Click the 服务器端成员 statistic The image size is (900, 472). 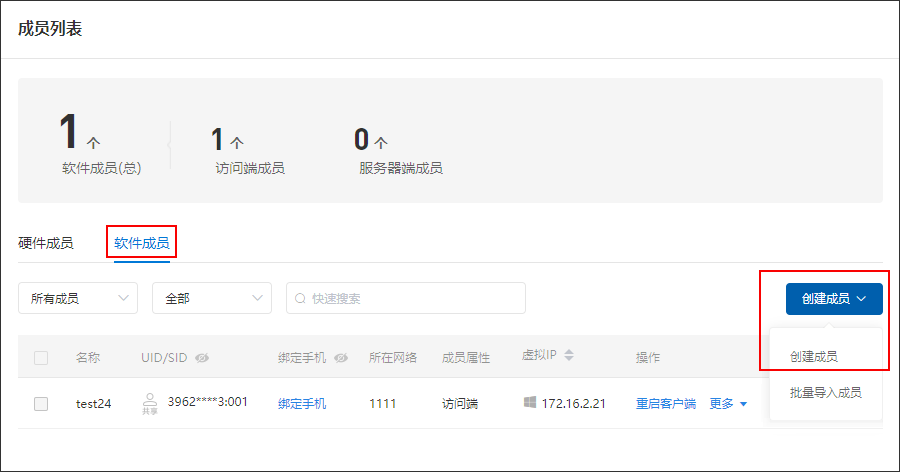[400, 150]
